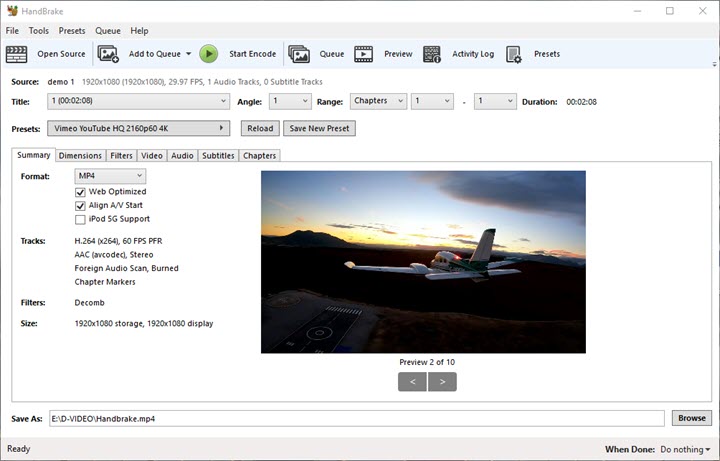720x461 pixels.
Task: Click the Browse button
Action: (x=690, y=418)
